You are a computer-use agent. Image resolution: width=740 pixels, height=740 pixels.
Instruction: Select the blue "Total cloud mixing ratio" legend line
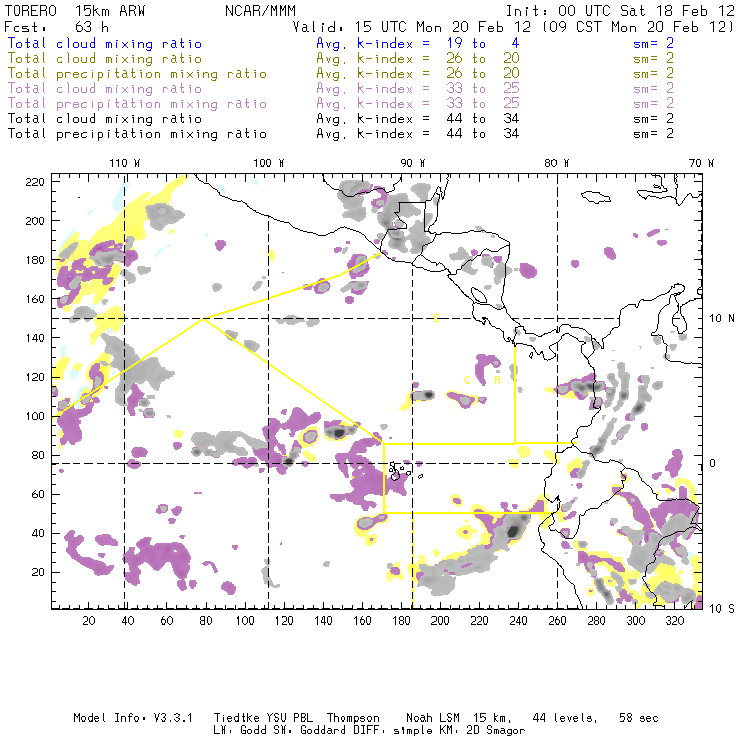click(105, 44)
